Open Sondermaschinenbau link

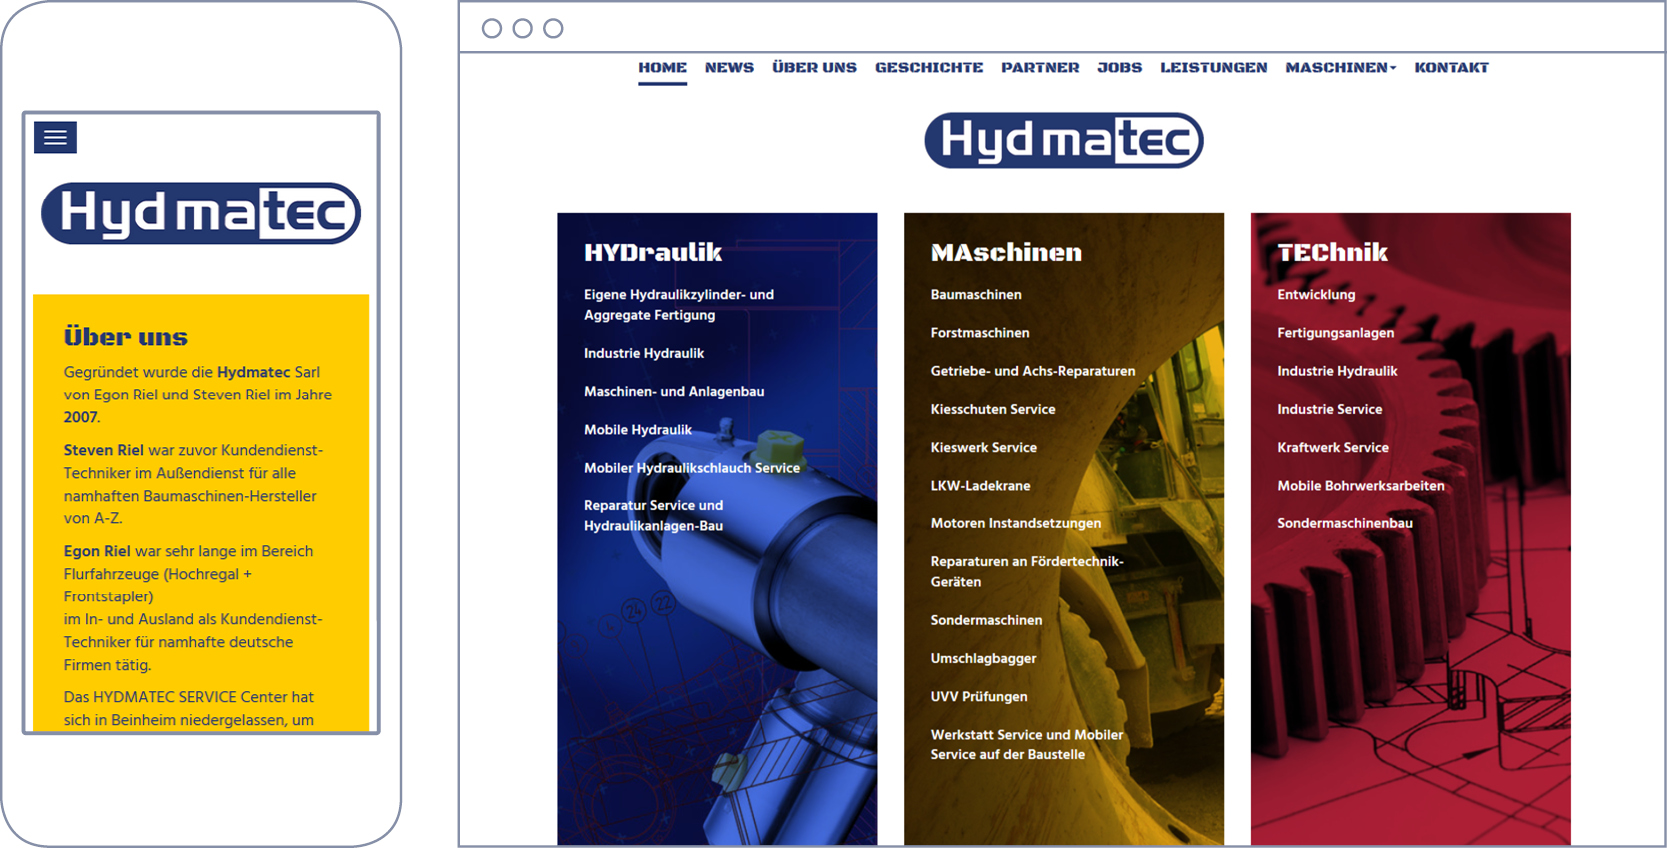pyautogui.click(x=1345, y=523)
